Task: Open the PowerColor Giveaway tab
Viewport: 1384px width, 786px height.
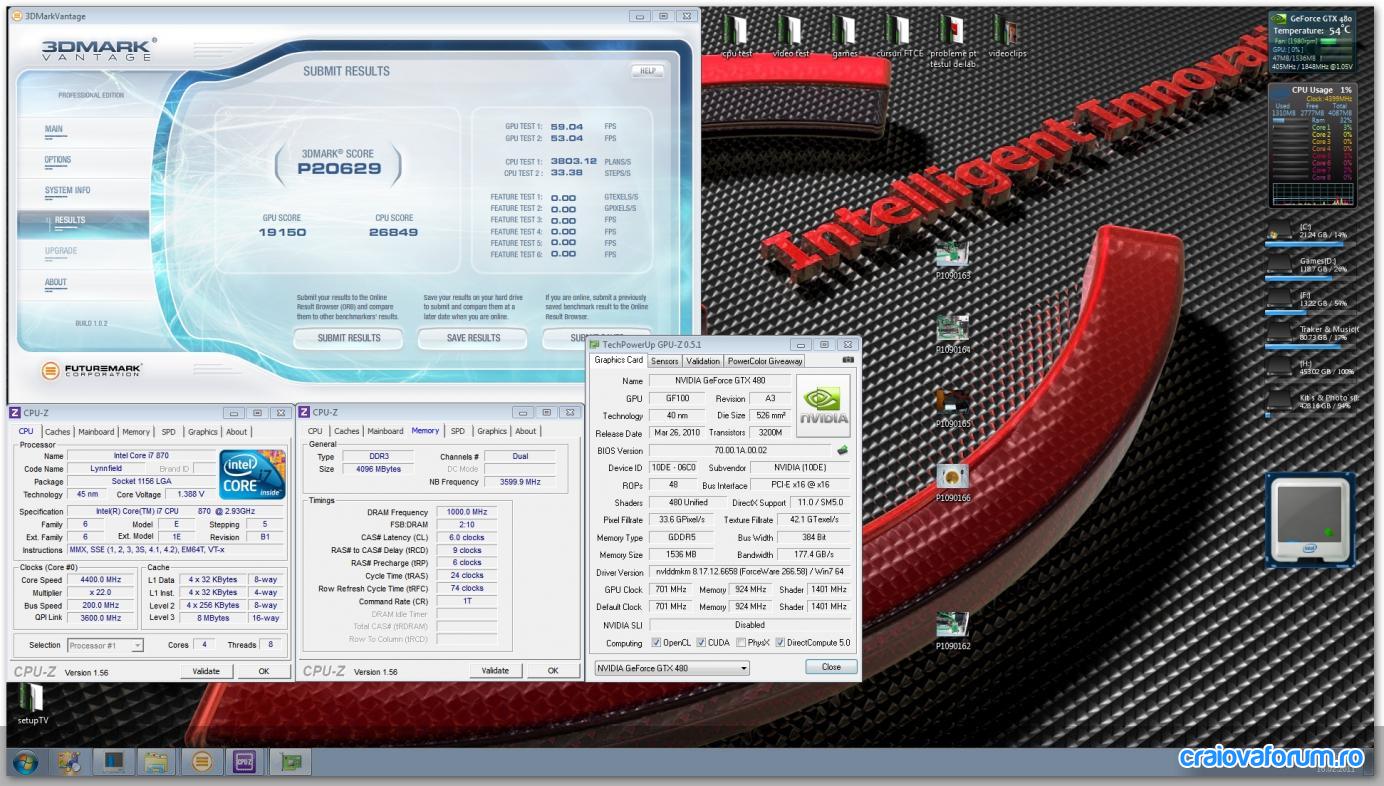Action: [x=765, y=361]
